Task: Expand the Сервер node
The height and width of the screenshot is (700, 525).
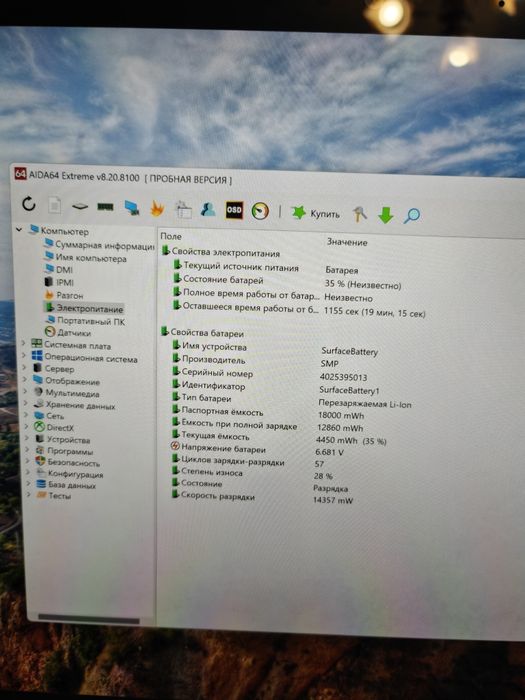Action: coord(24,367)
